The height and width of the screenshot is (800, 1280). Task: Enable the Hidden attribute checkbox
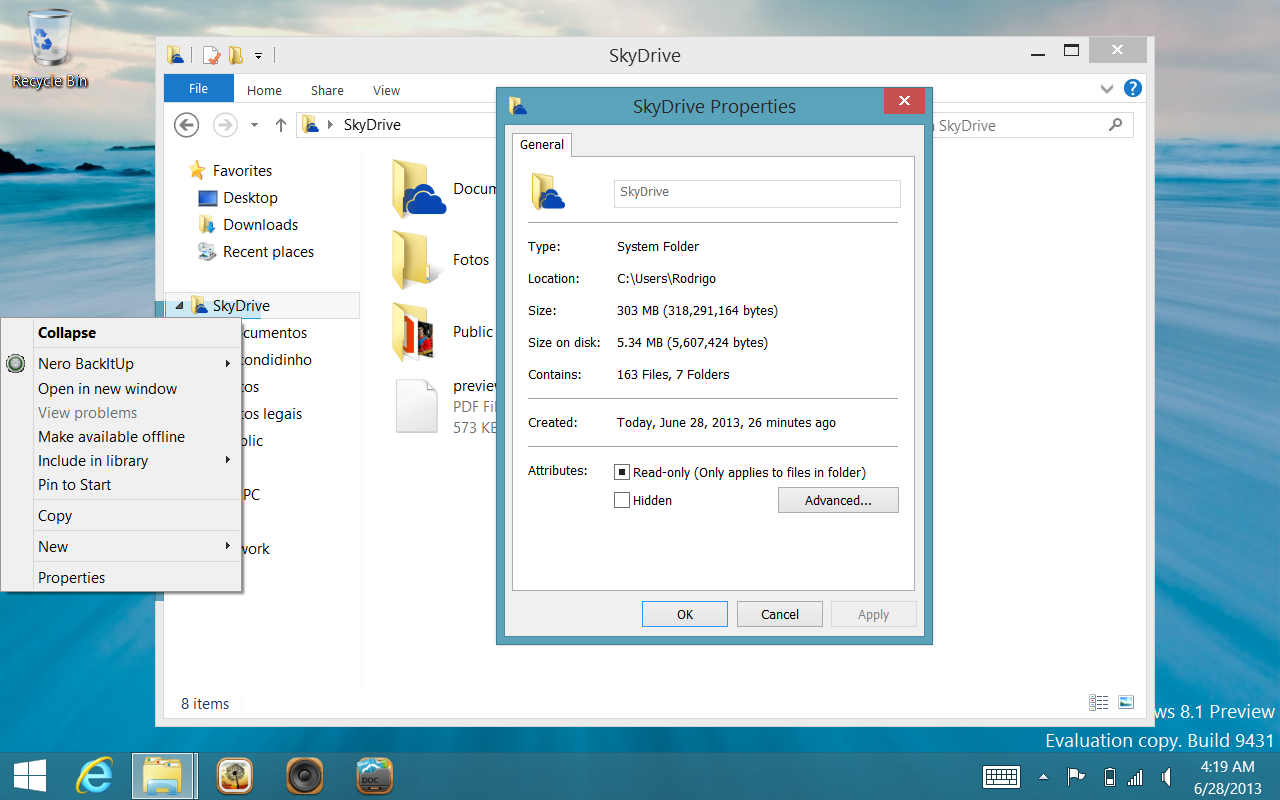click(x=622, y=501)
